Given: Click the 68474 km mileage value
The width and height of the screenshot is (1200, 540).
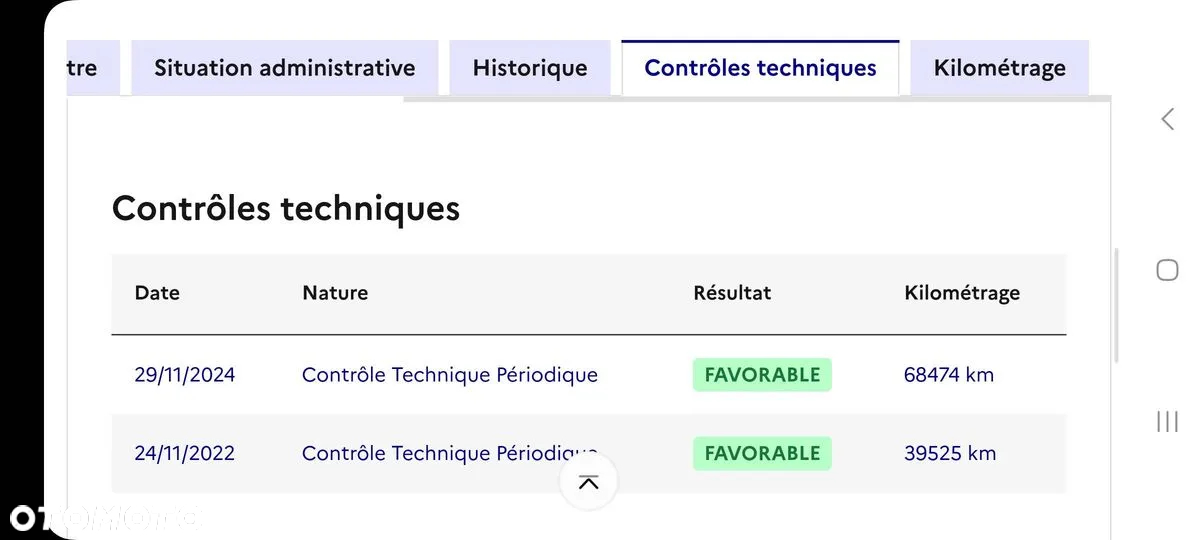Looking at the screenshot, I should pyautogui.click(x=949, y=375).
